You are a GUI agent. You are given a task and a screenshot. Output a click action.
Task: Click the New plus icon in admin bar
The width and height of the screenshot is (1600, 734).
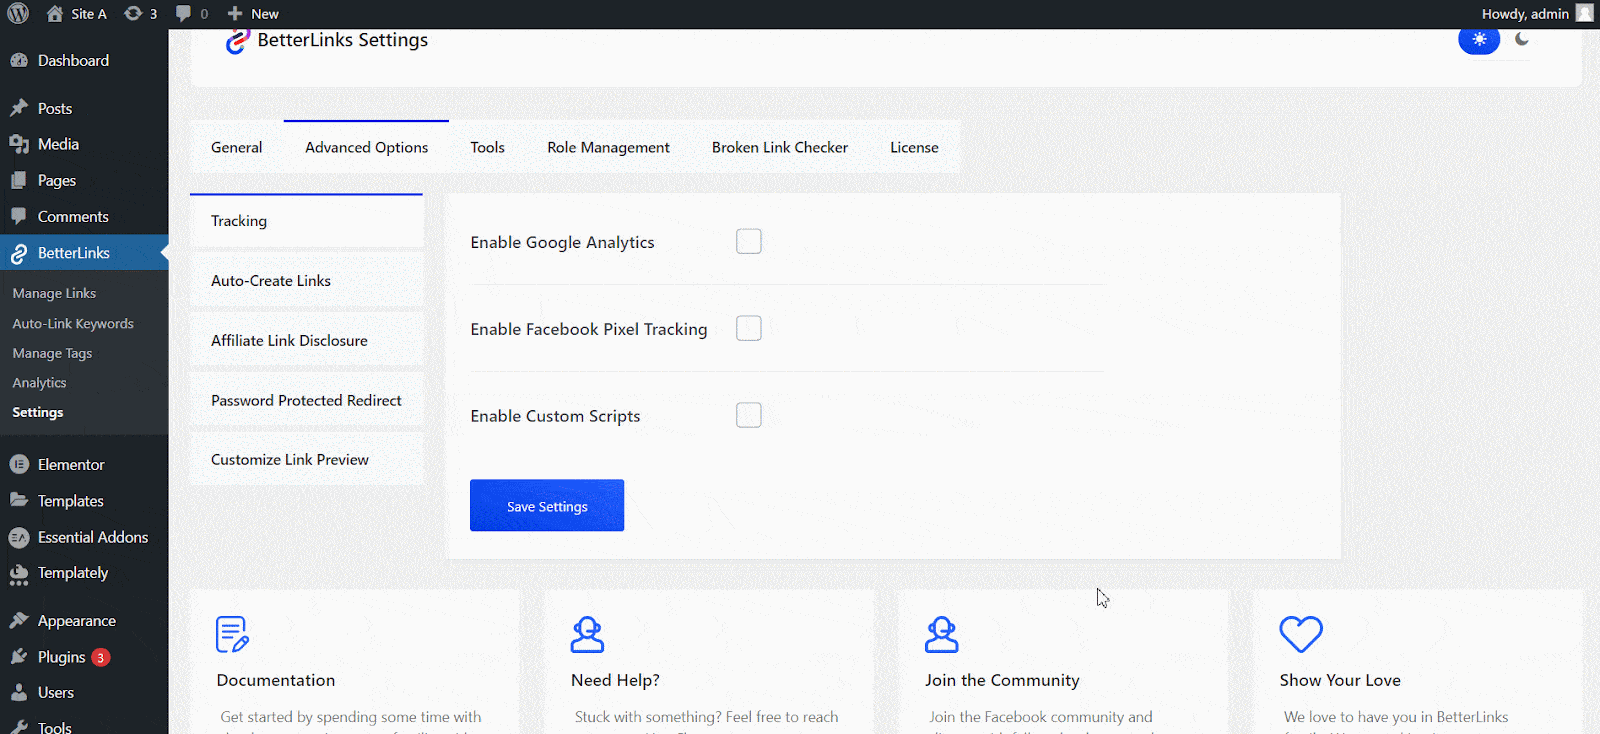click(x=235, y=14)
